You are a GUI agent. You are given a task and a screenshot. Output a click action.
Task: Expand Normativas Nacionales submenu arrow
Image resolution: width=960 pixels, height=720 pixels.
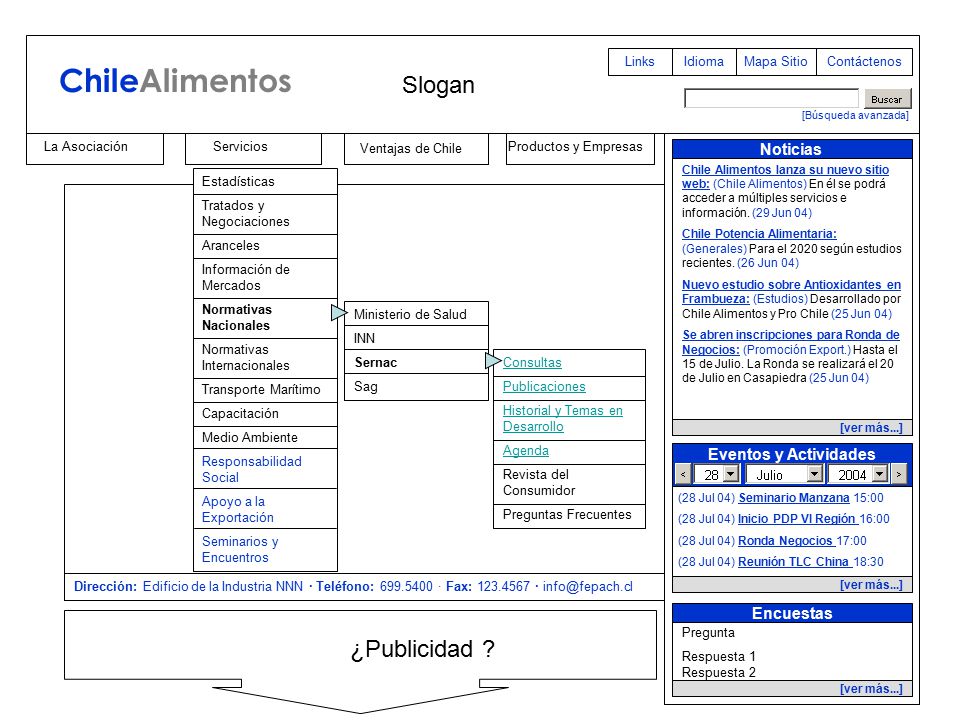(x=339, y=313)
